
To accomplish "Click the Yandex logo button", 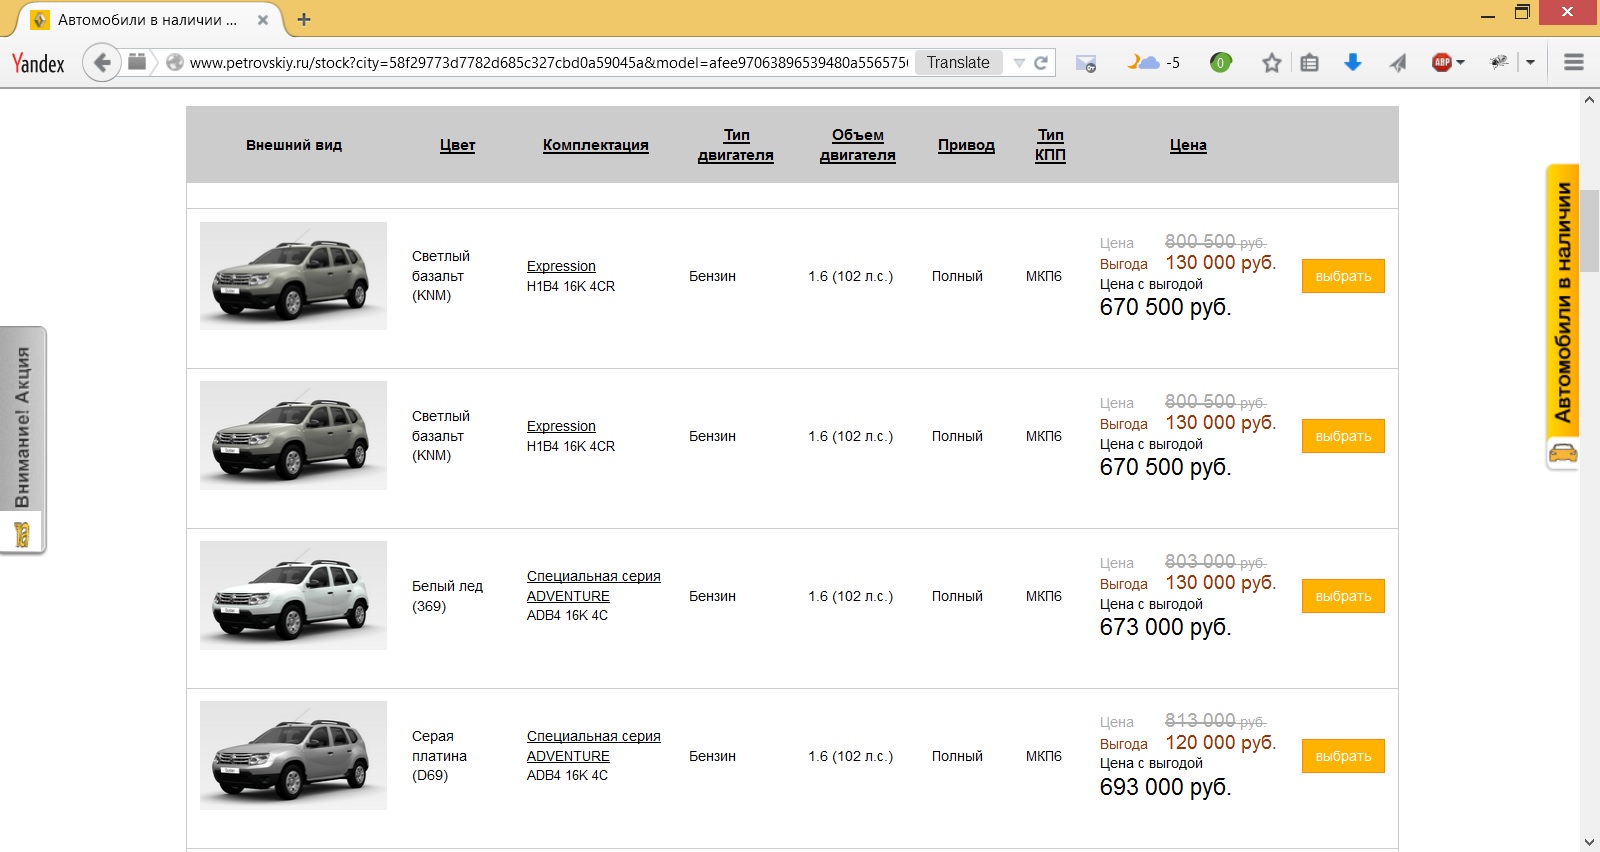I will (38, 63).
